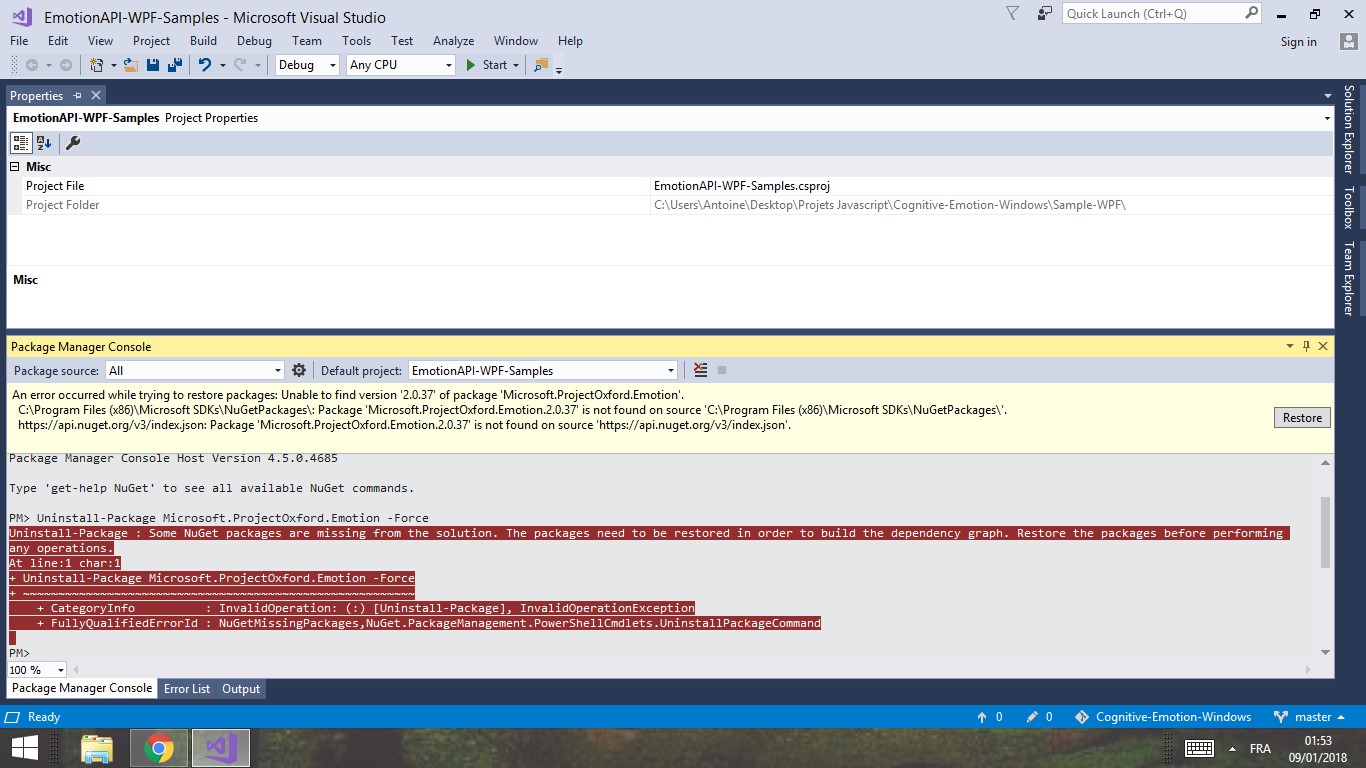Open the Team menu
Viewport: 1366px width, 768px height.
306,41
